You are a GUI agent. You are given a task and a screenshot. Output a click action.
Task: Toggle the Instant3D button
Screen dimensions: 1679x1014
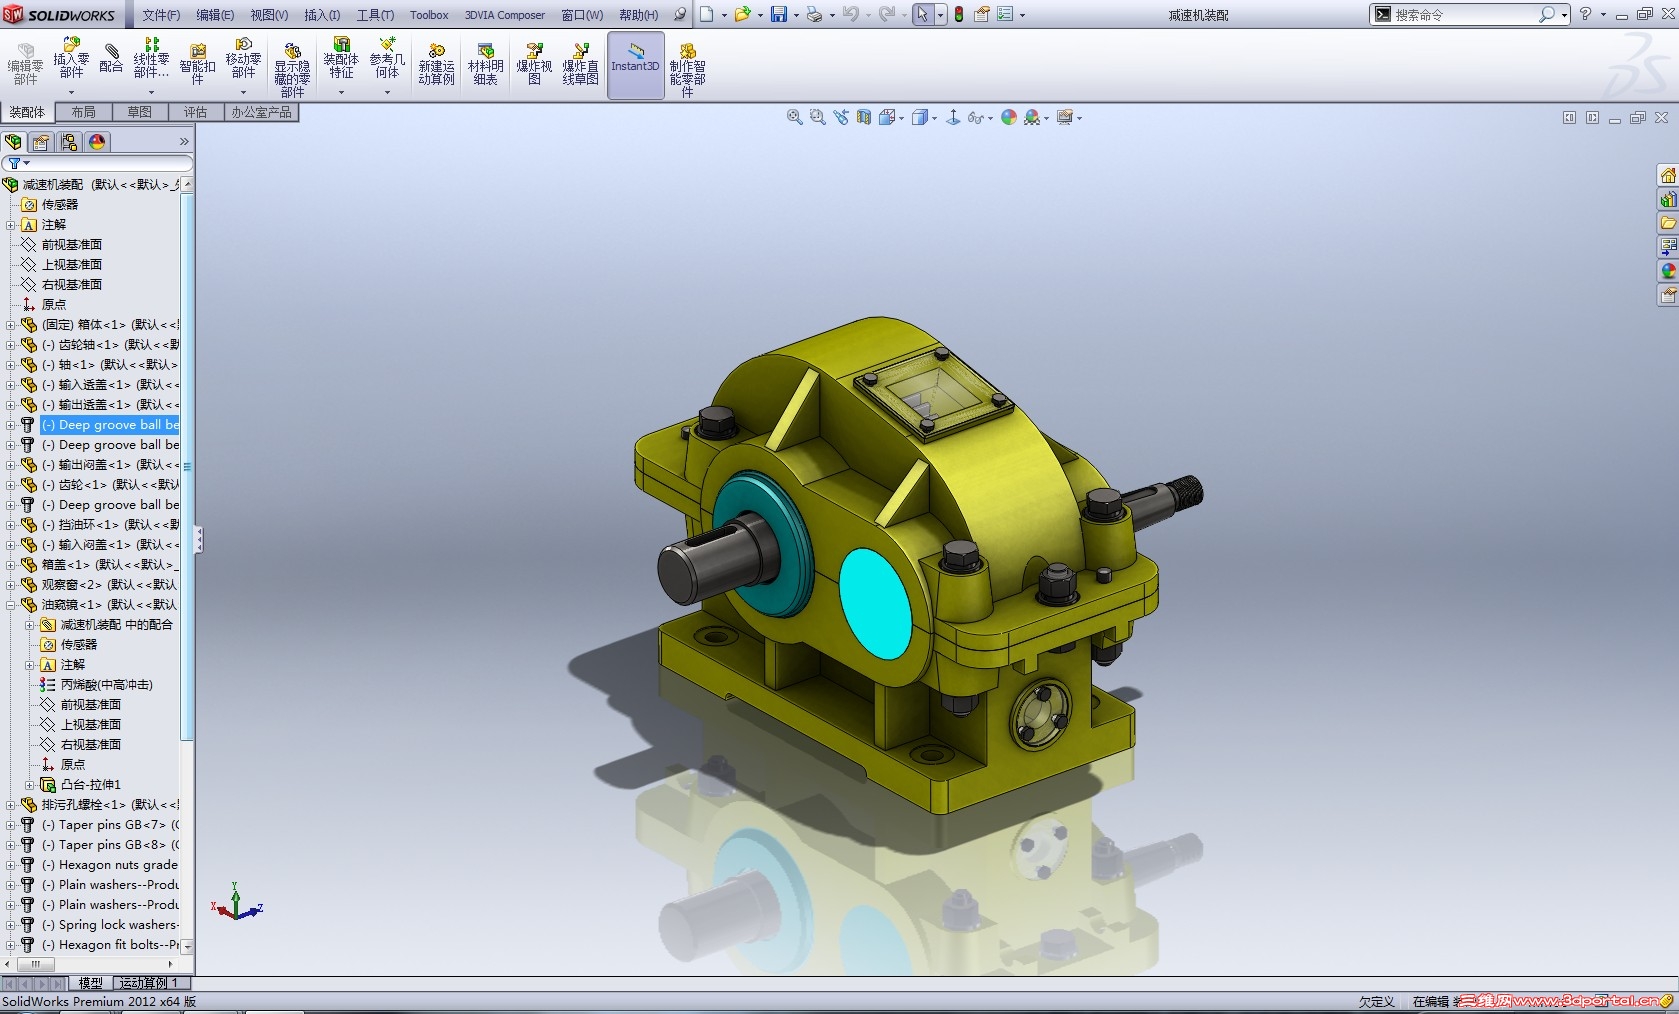(x=635, y=65)
